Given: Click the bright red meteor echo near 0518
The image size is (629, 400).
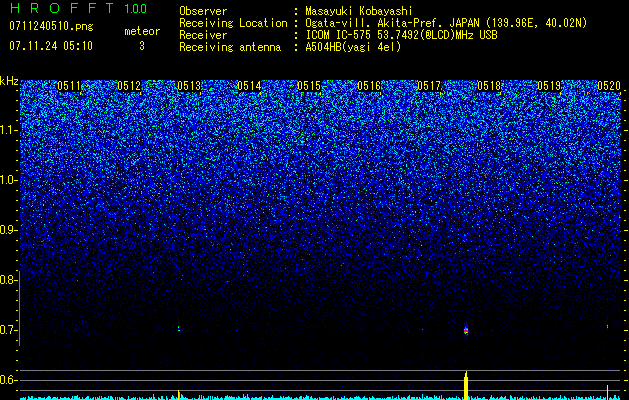Looking at the screenshot, I should click(x=466, y=331).
